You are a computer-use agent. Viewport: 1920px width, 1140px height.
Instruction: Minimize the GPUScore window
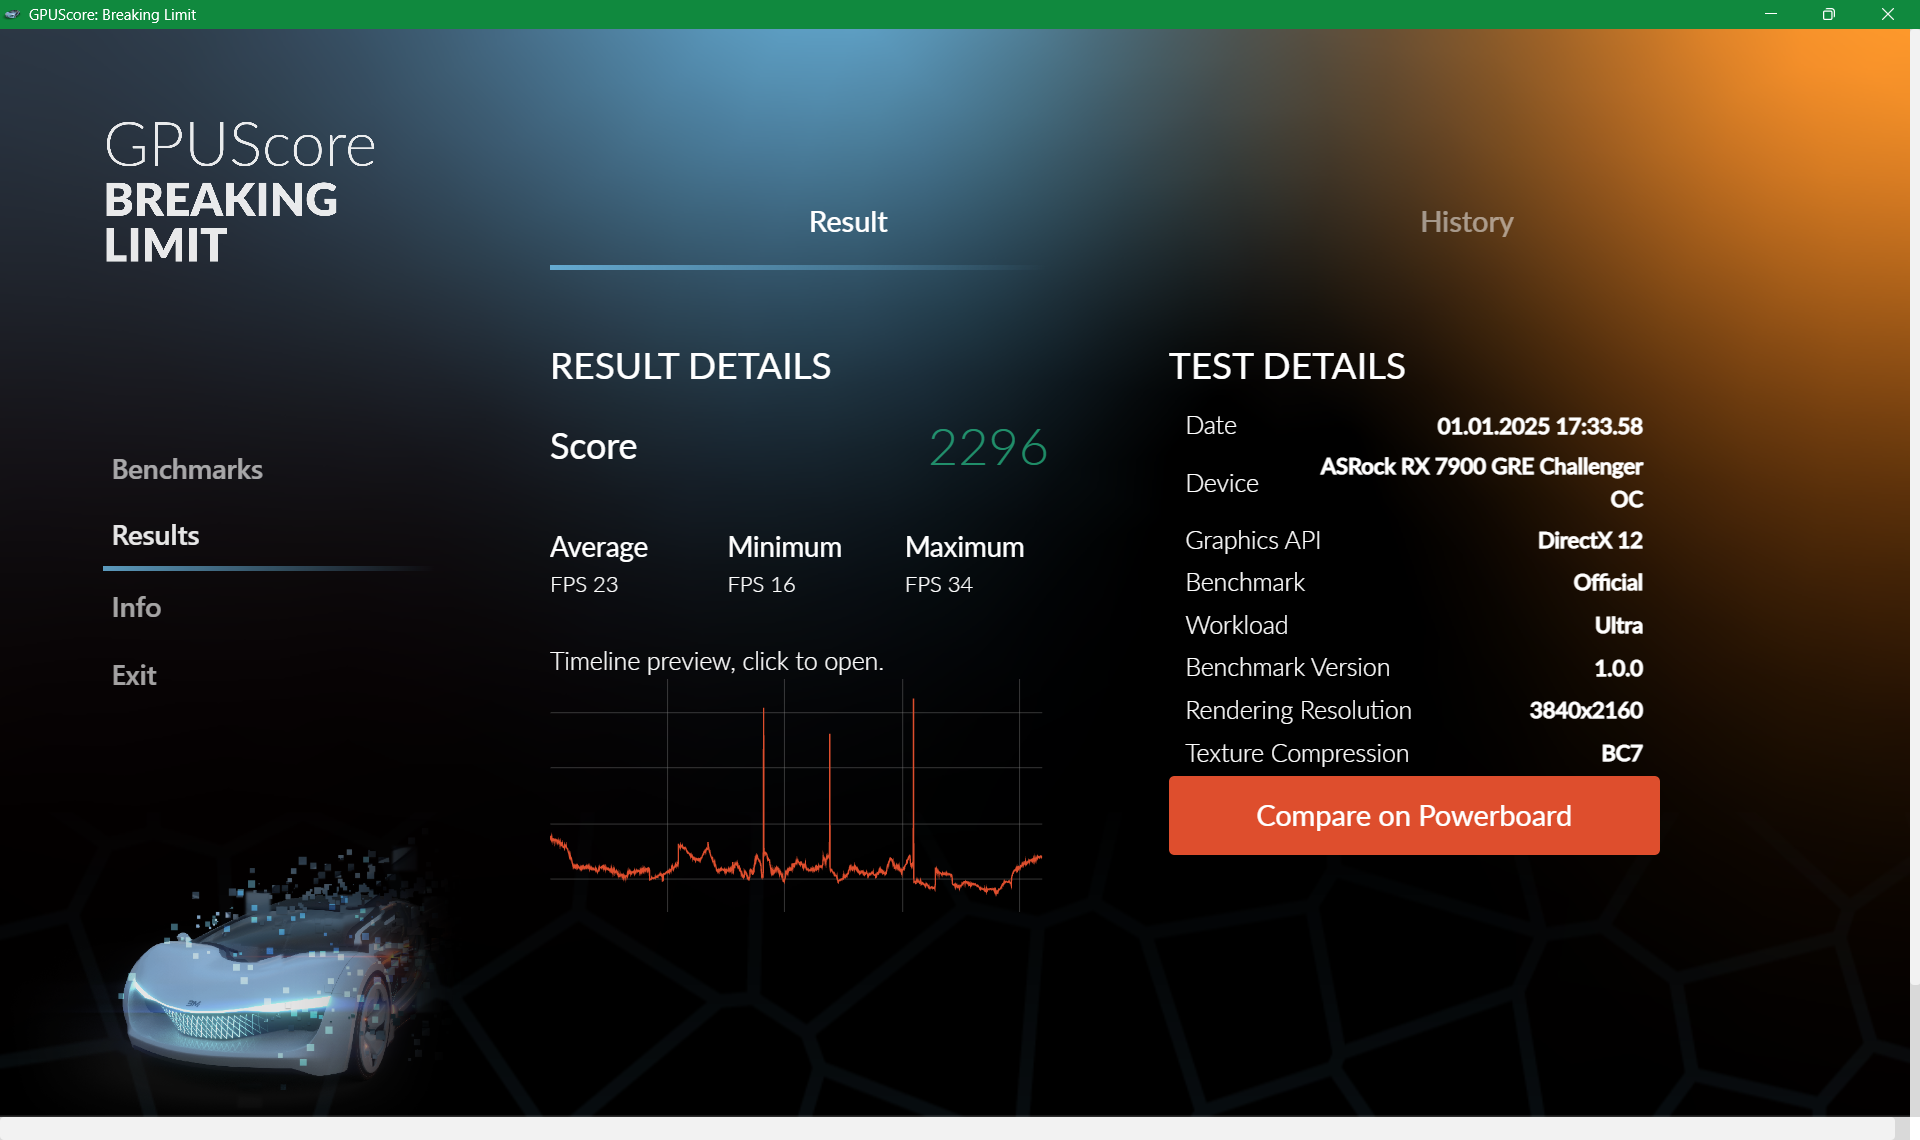[1770, 14]
